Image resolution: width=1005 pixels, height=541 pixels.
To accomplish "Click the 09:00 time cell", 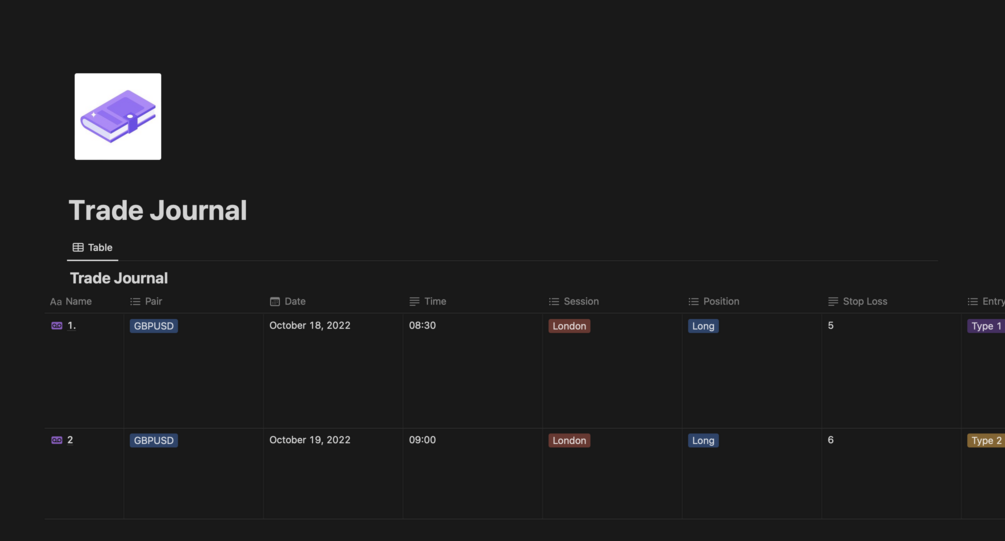I will click(422, 440).
